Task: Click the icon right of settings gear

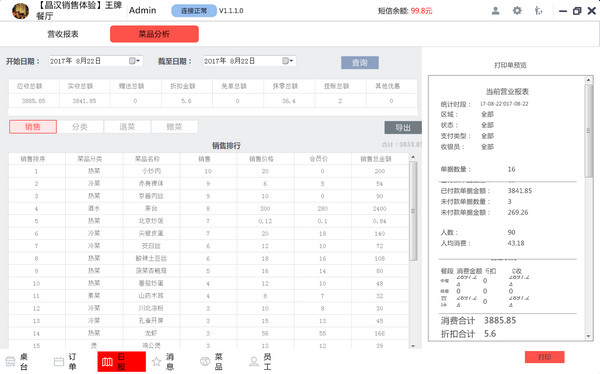Action: (538, 11)
